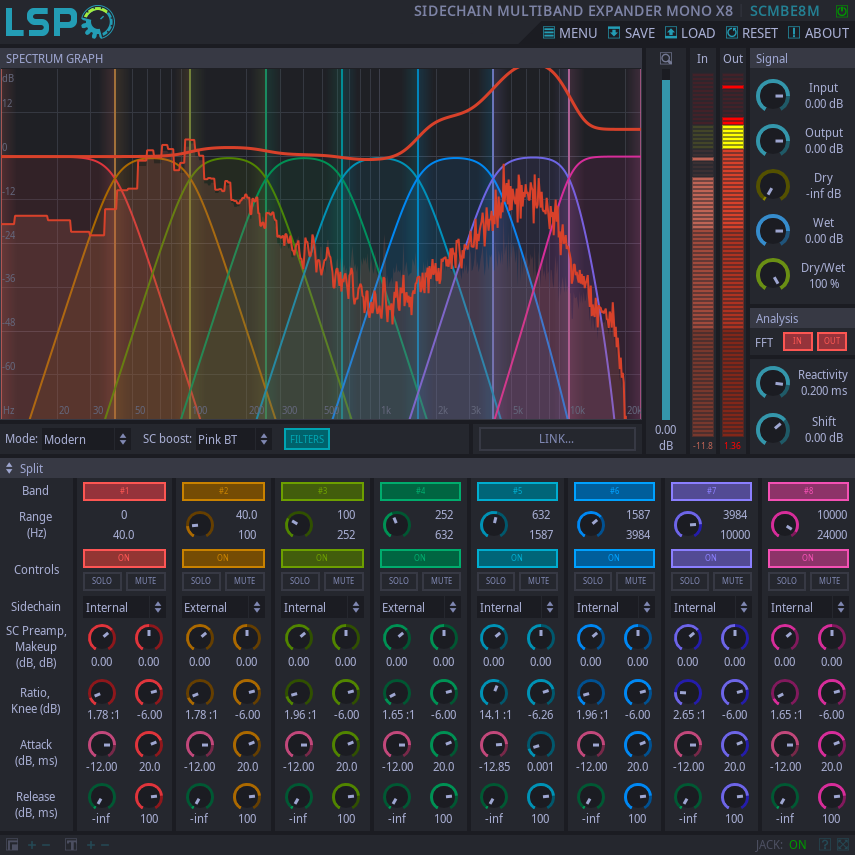Click band #5 attack time knob showing 0.001
Viewport: 855px width, 855px height.
(x=540, y=745)
